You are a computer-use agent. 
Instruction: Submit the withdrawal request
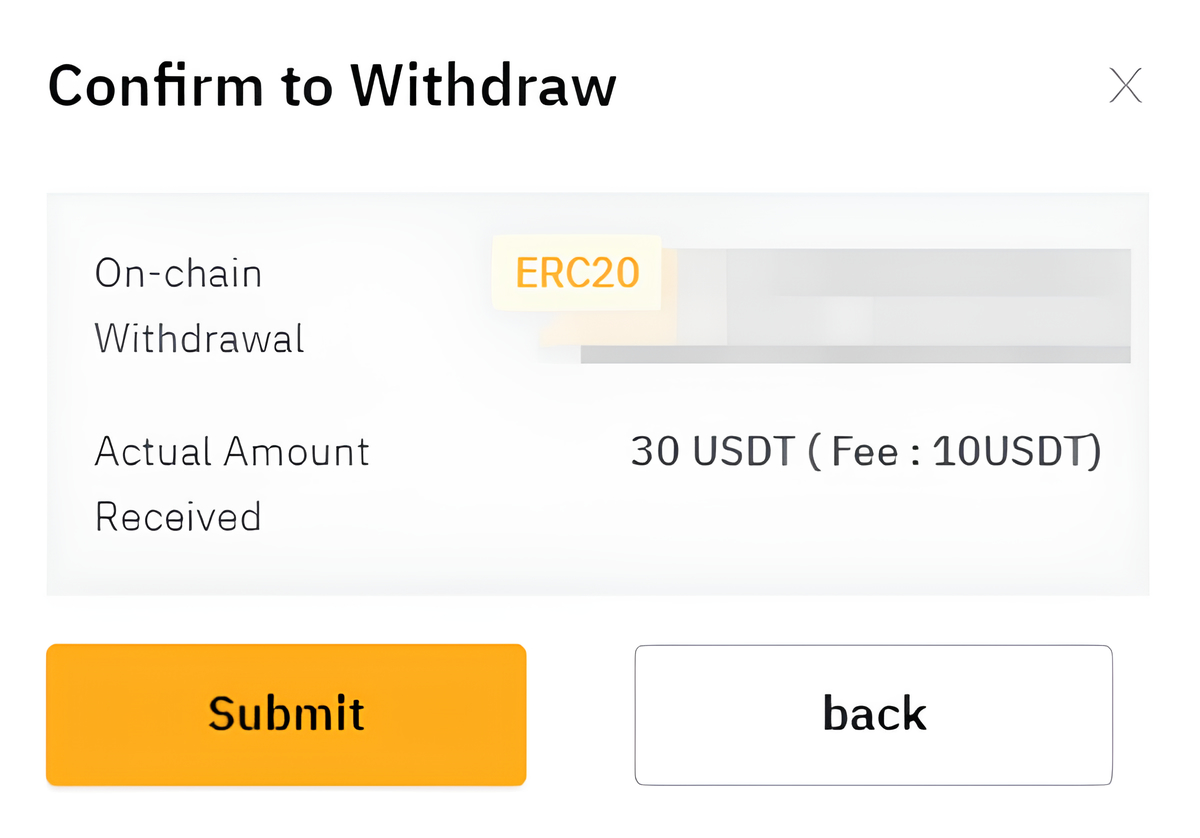click(286, 714)
